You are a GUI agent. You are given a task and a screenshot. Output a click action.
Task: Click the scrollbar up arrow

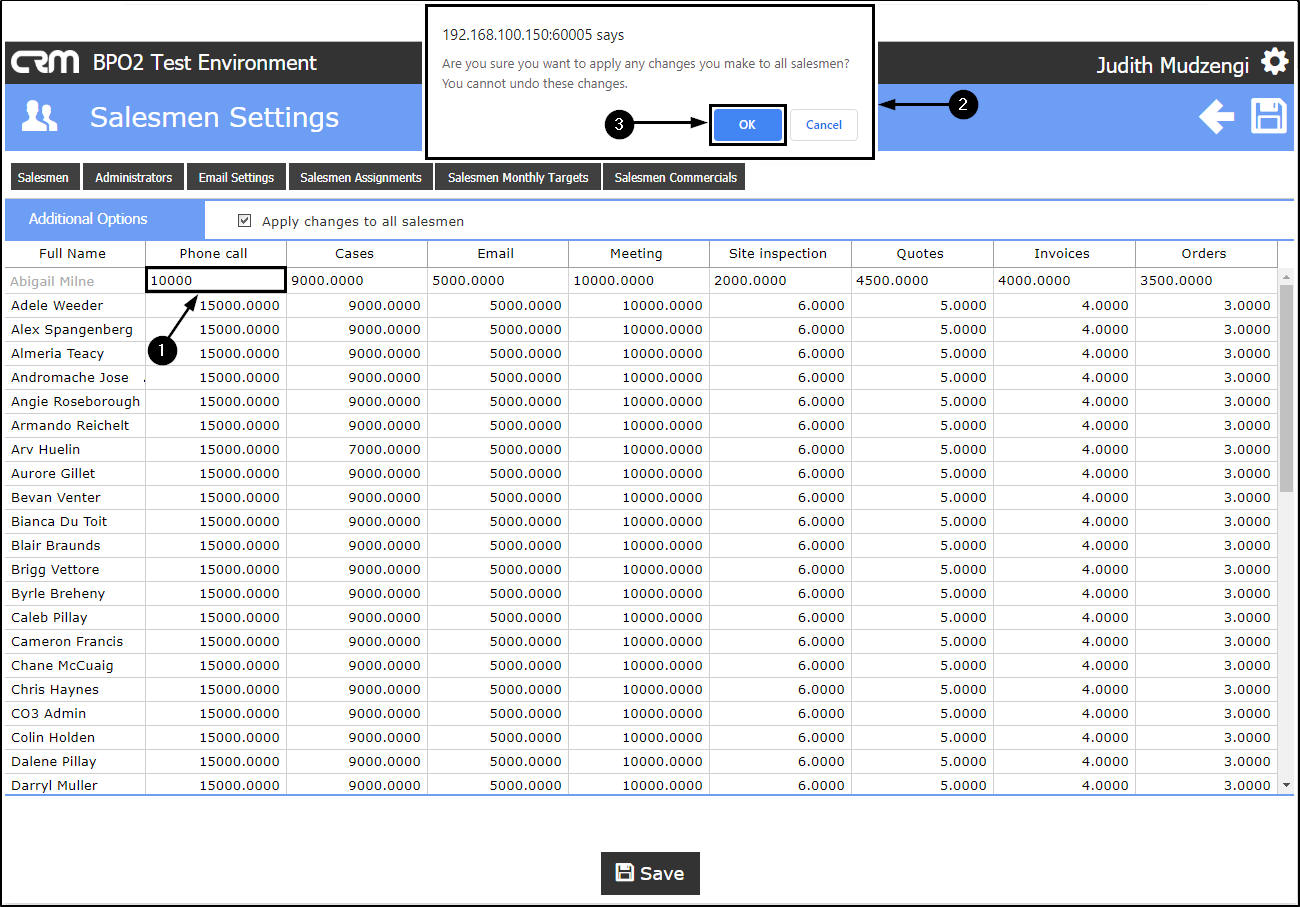click(x=1286, y=276)
